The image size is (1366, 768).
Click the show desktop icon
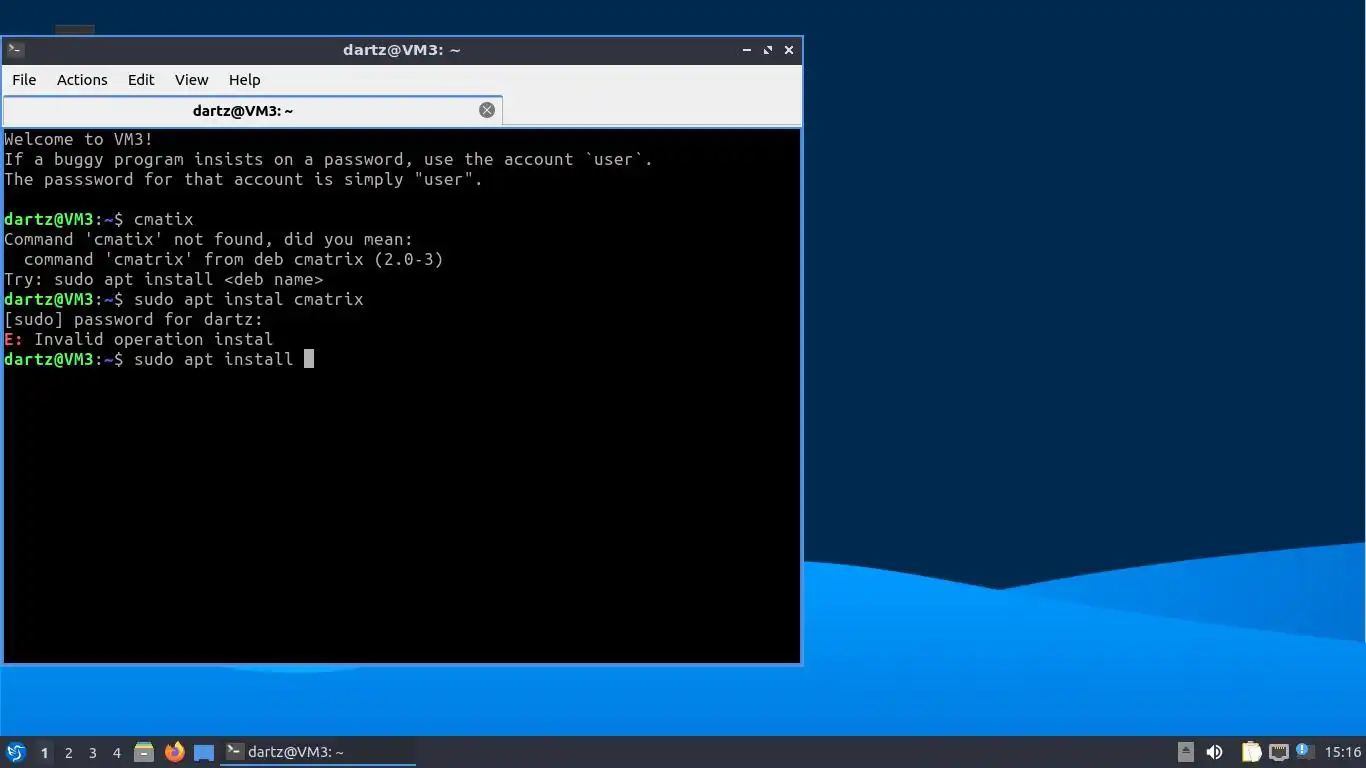pos(204,753)
